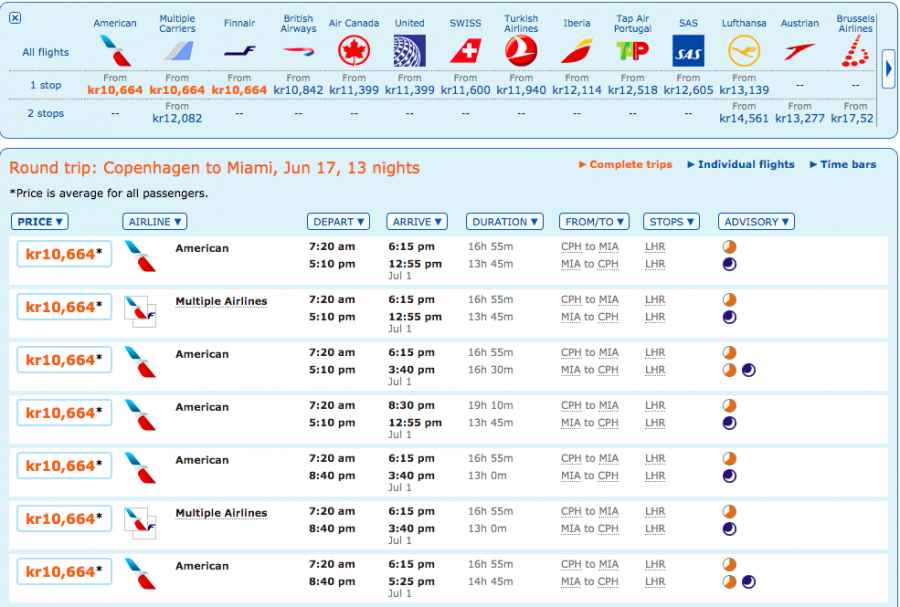
Task: Filter by the 1 stop row label
Action: [x=47, y=85]
